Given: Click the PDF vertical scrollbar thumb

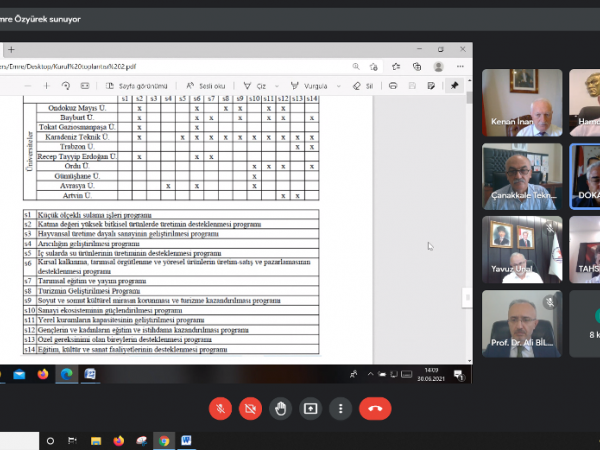Looking at the screenshot, I should (469, 98).
